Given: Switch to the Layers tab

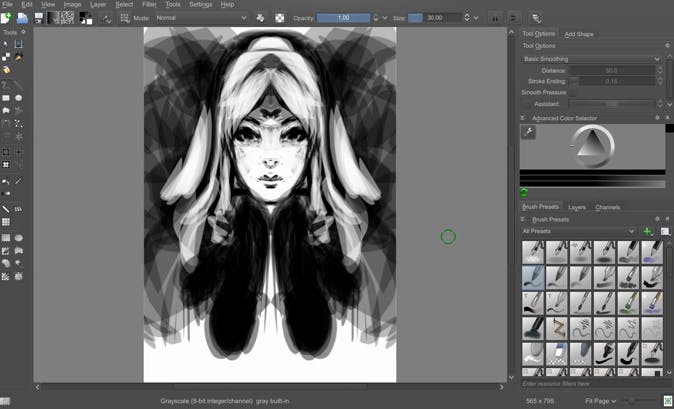Looking at the screenshot, I should (x=577, y=207).
